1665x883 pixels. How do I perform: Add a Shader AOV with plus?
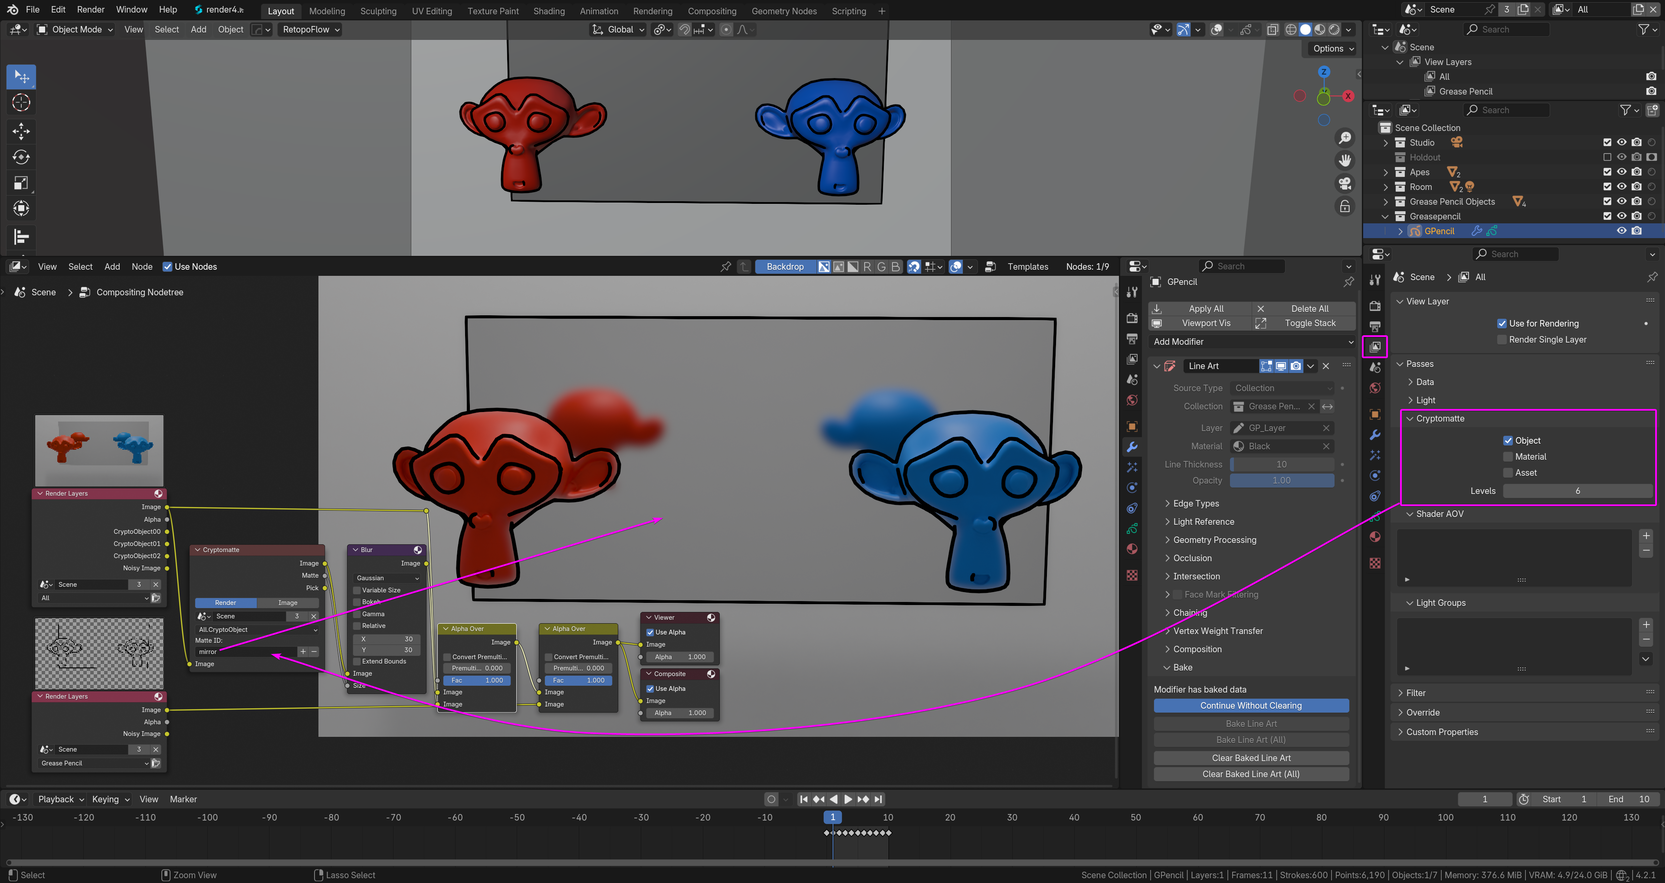coord(1646,536)
